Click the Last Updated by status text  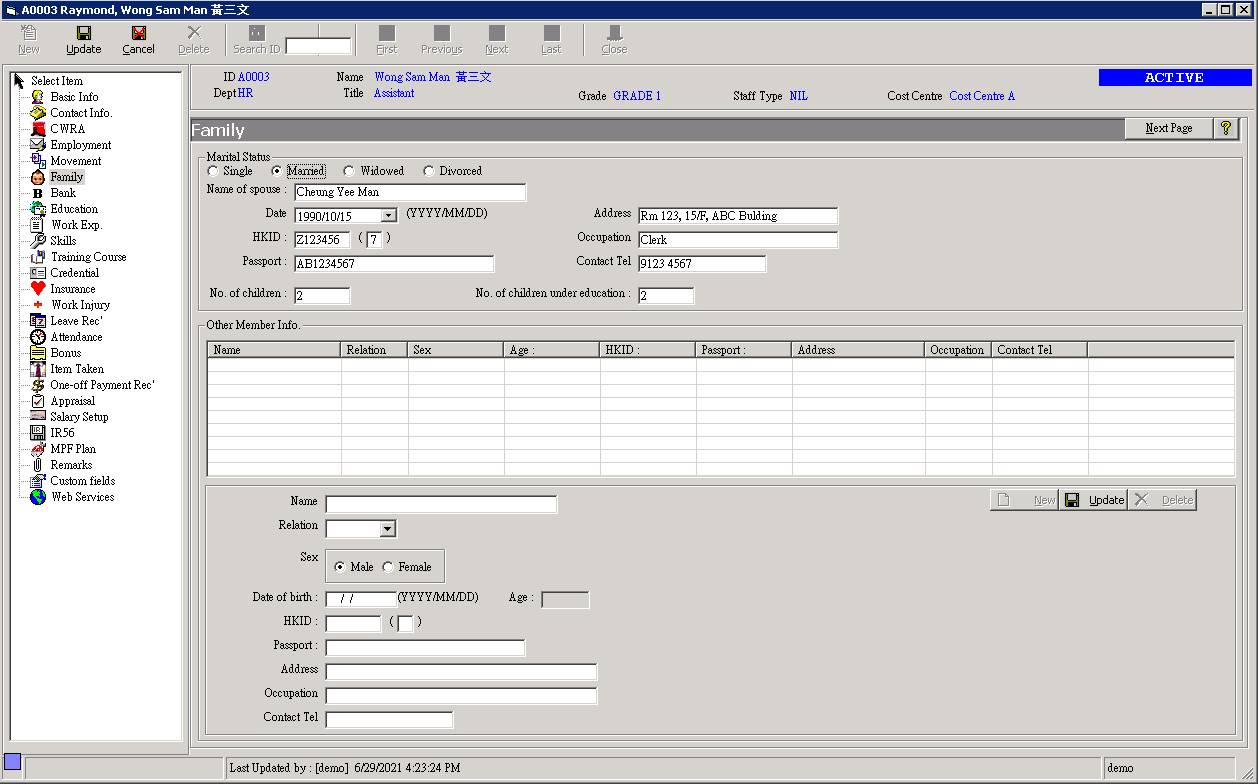coord(345,768)
